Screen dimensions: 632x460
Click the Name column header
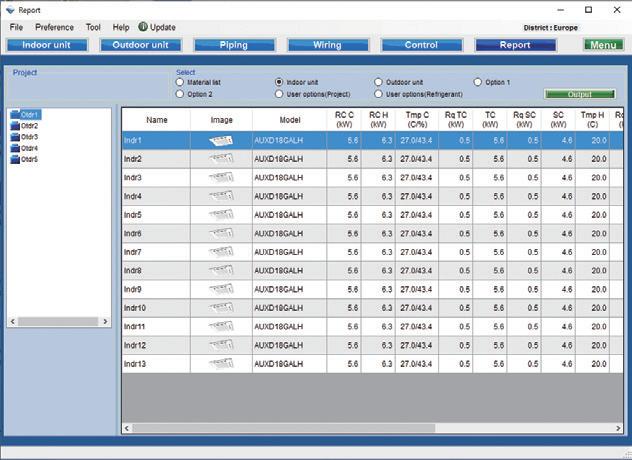[x=156, y=120]
